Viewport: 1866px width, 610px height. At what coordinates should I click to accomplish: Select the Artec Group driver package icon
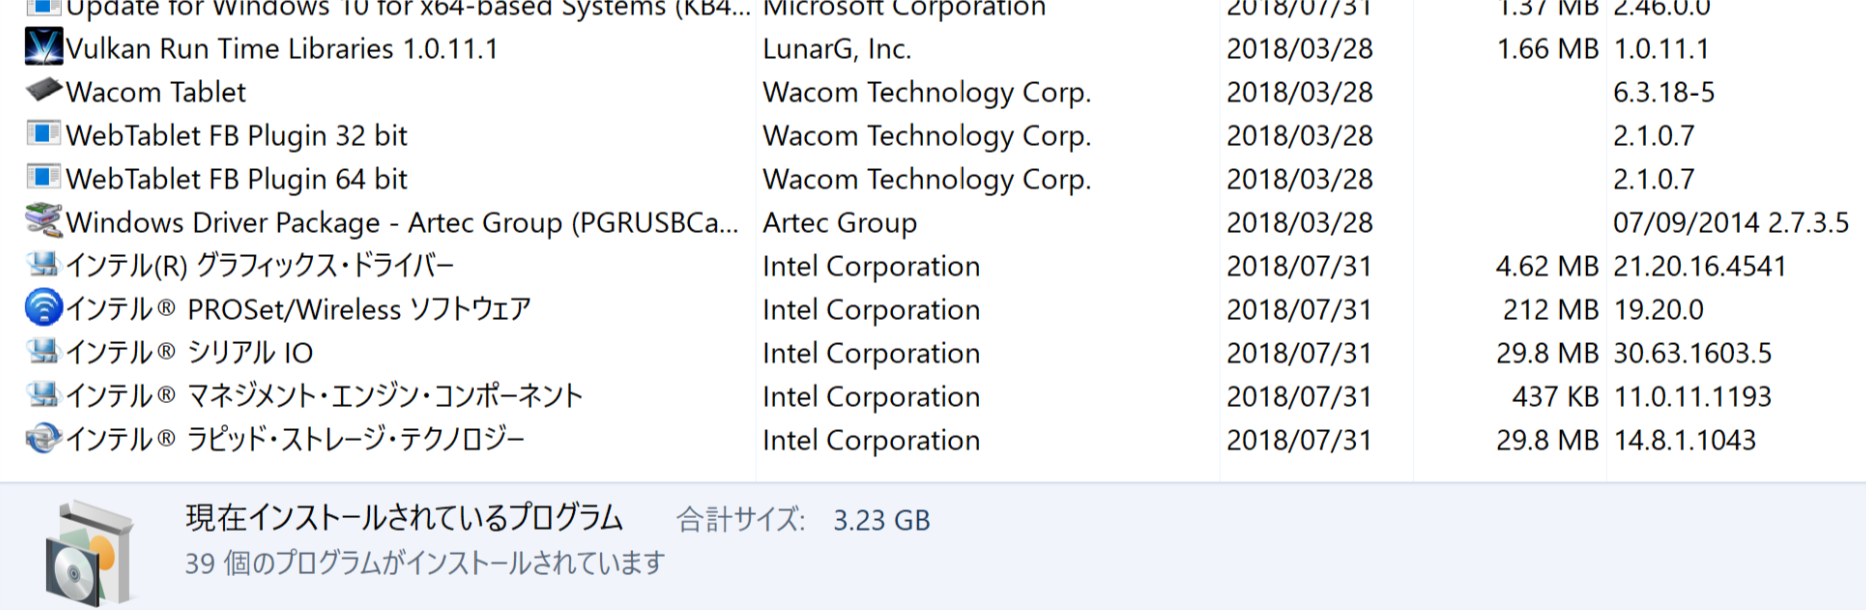(43, 221)
